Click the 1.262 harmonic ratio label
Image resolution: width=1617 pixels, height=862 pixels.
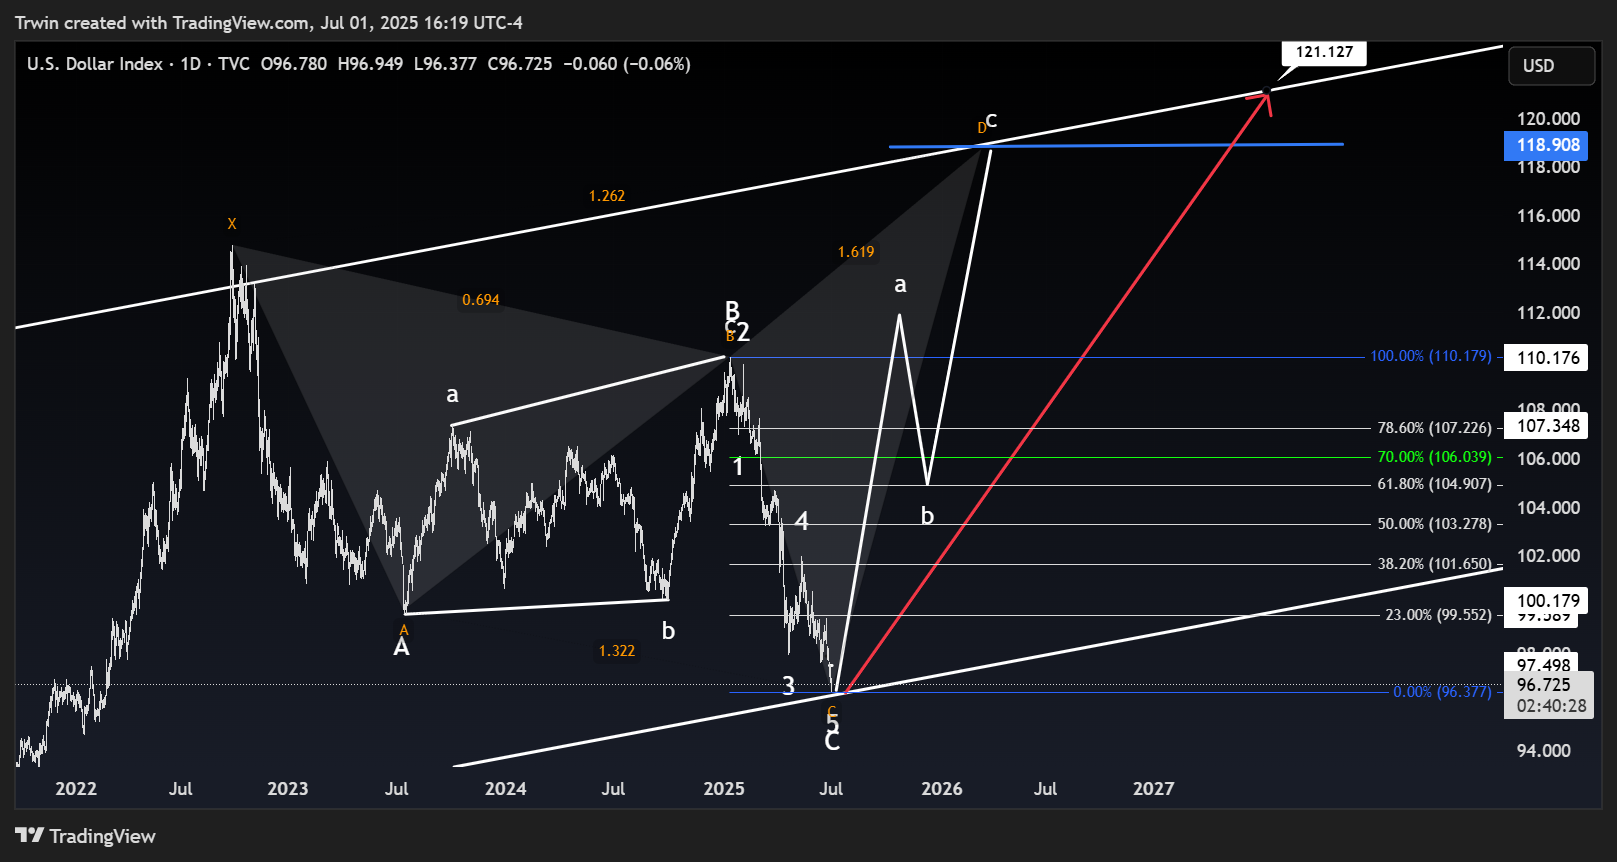pyautogui.click(x=606, y=196)
